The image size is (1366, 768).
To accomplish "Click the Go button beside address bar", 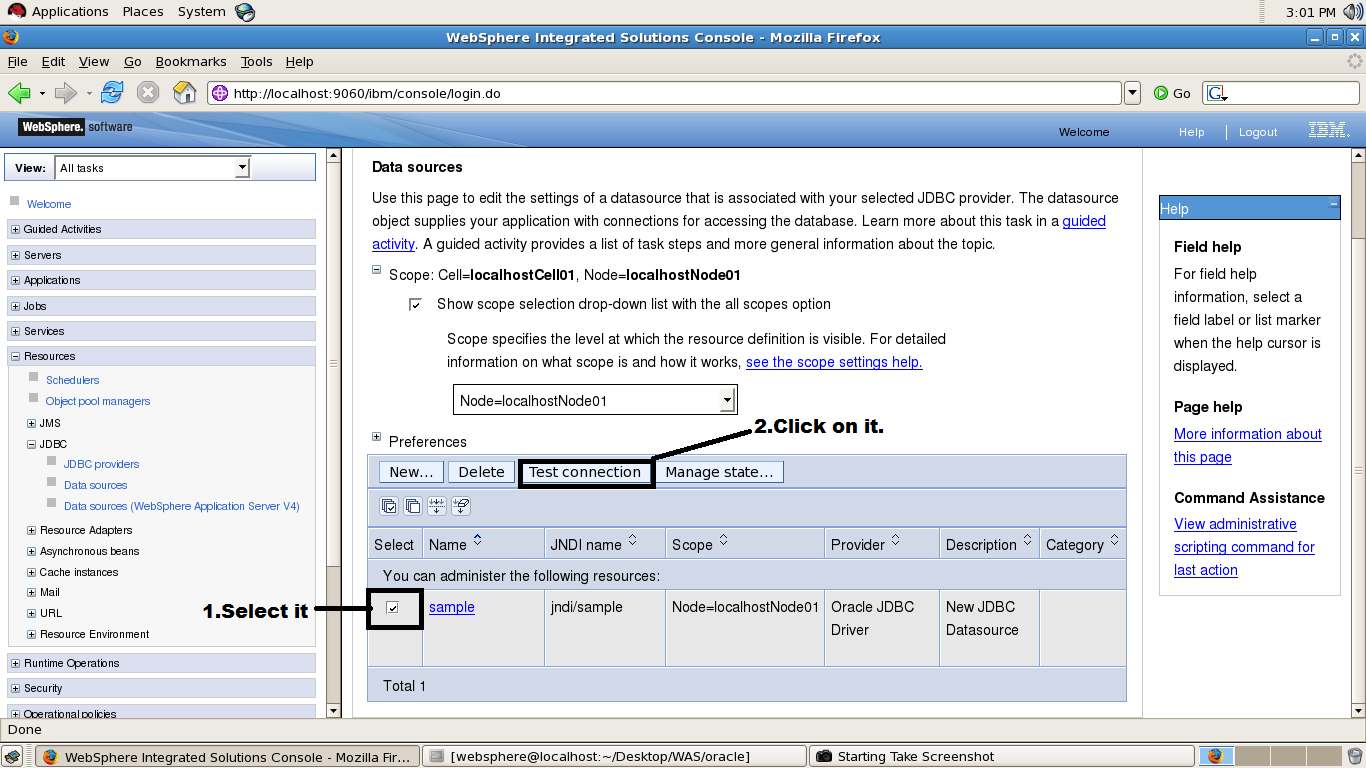I will click(x=1172, y=93).
